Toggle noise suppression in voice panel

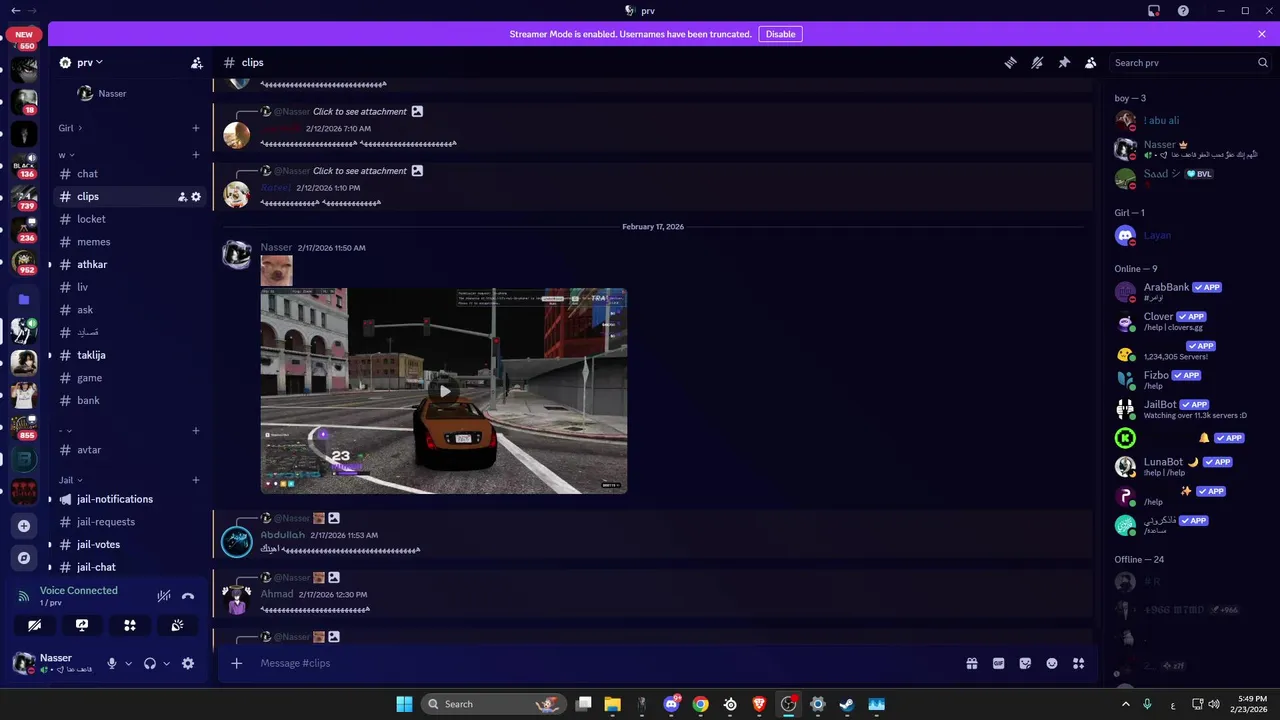click(x=164, y=596)
